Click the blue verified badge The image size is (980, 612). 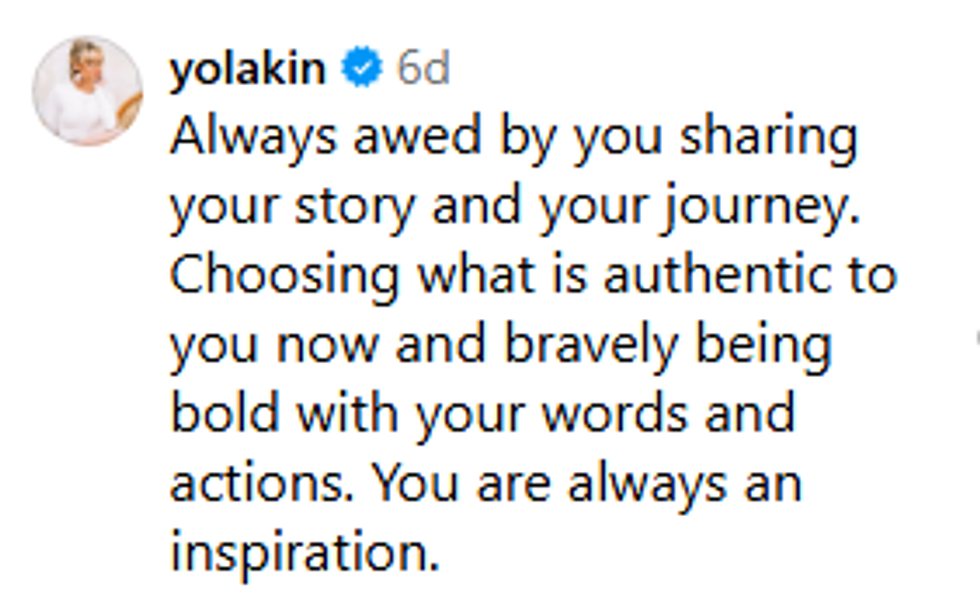point(361,69)
